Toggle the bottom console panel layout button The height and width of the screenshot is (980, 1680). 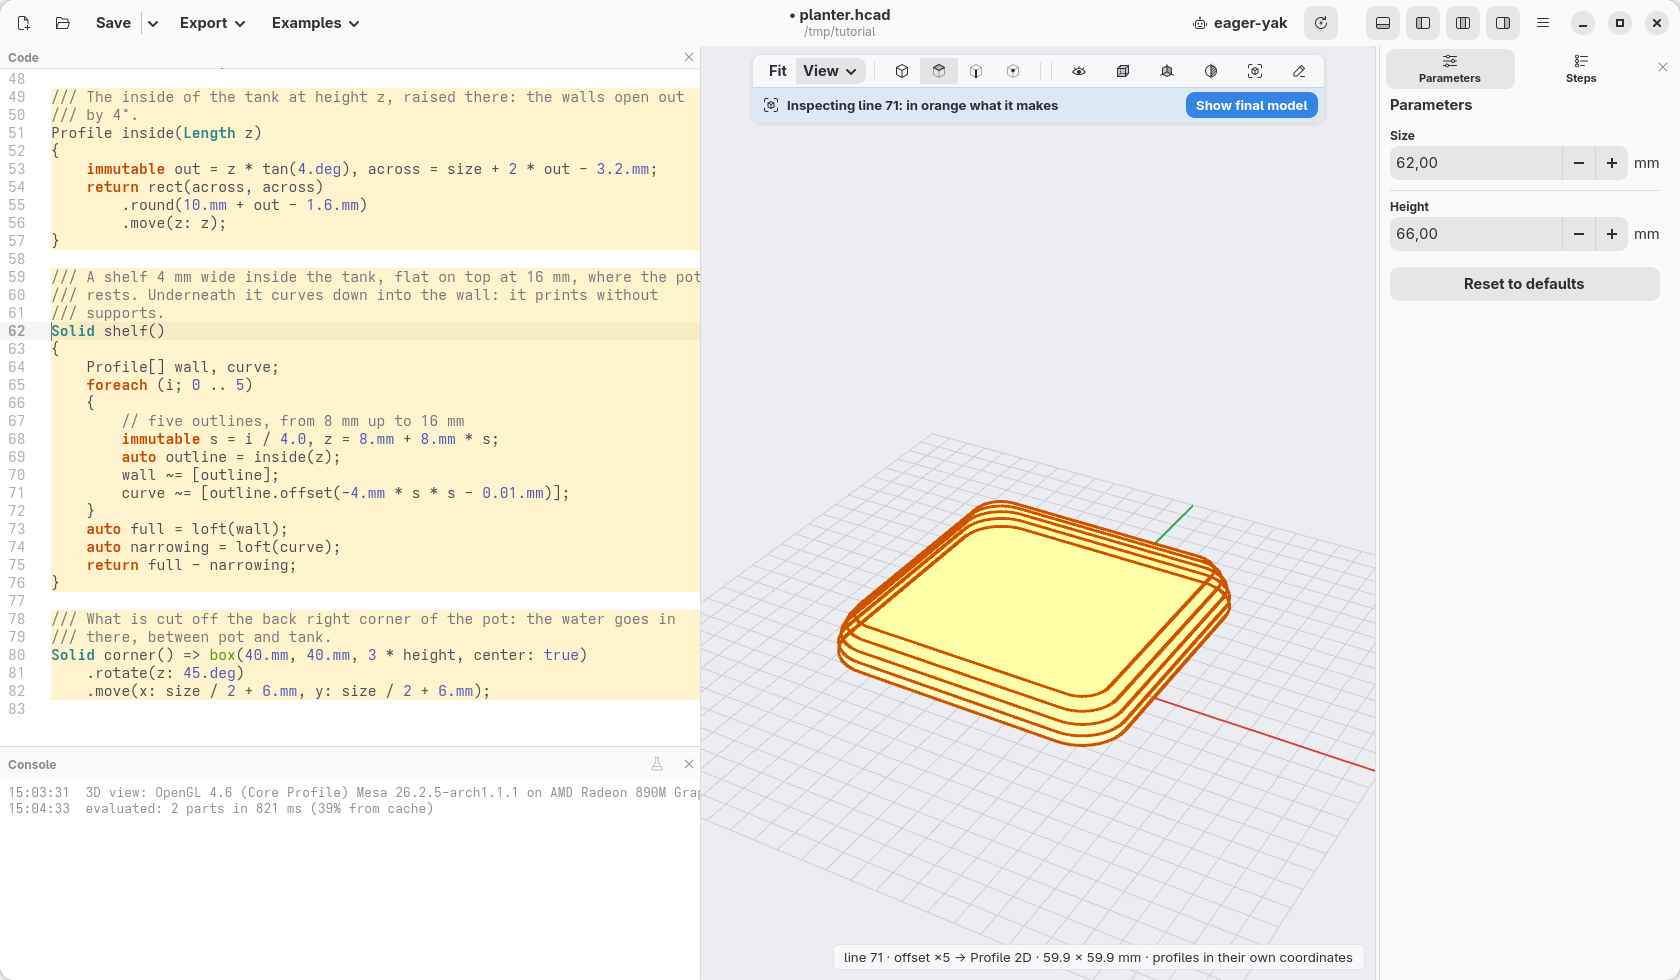pos(1383,23)
